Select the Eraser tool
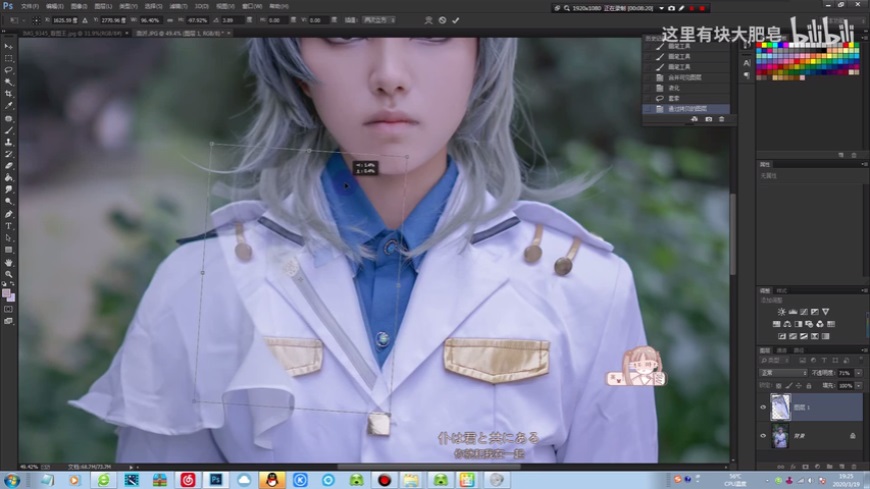Image resolution: width=870 pixels, height=489 pixels. pos(8,166)
